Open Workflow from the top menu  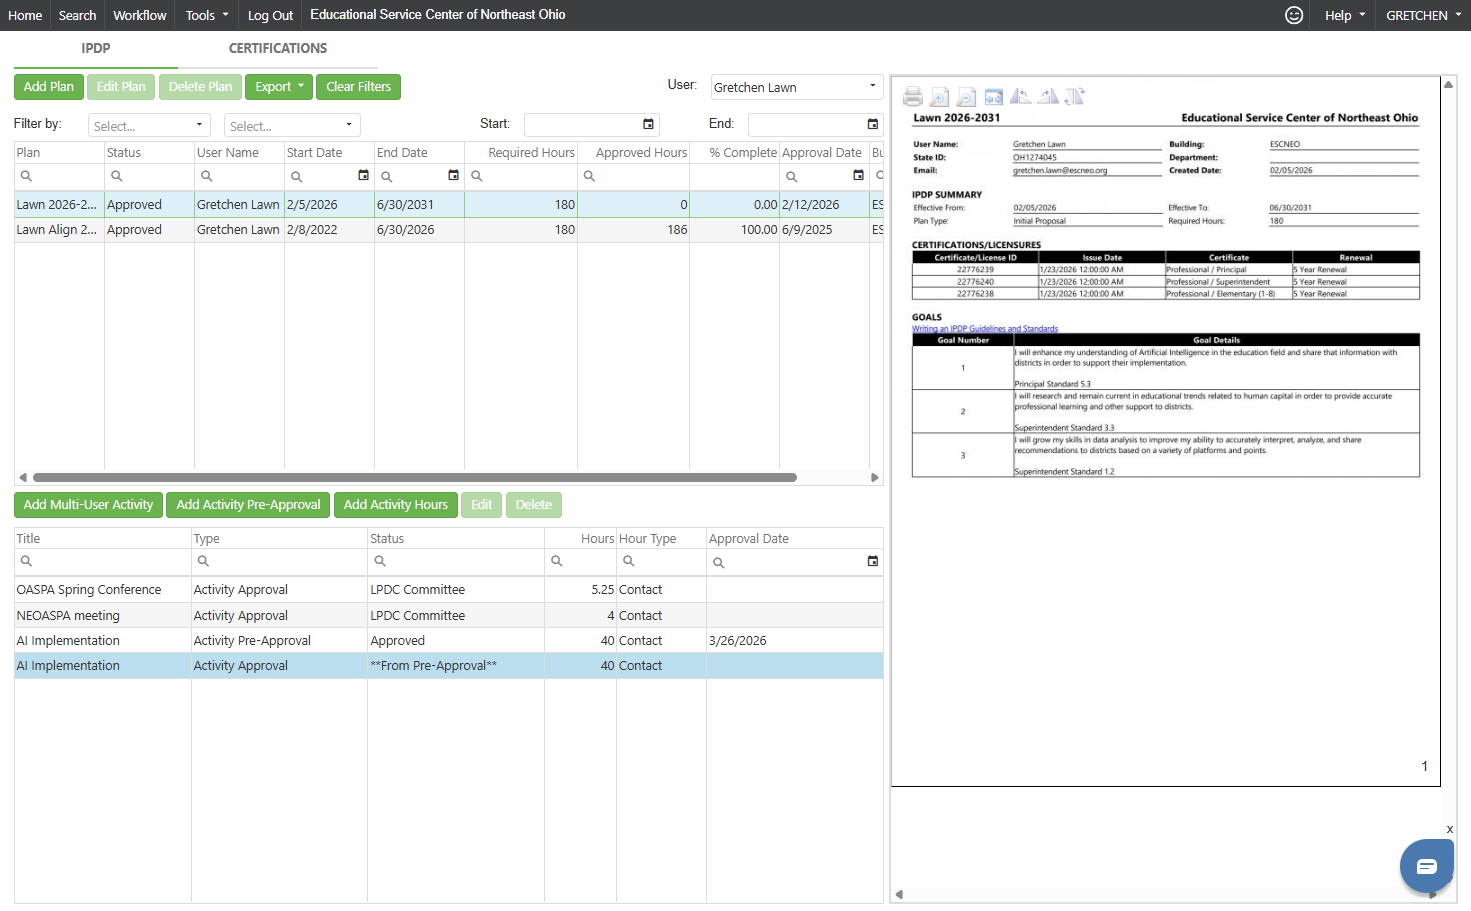140,15
